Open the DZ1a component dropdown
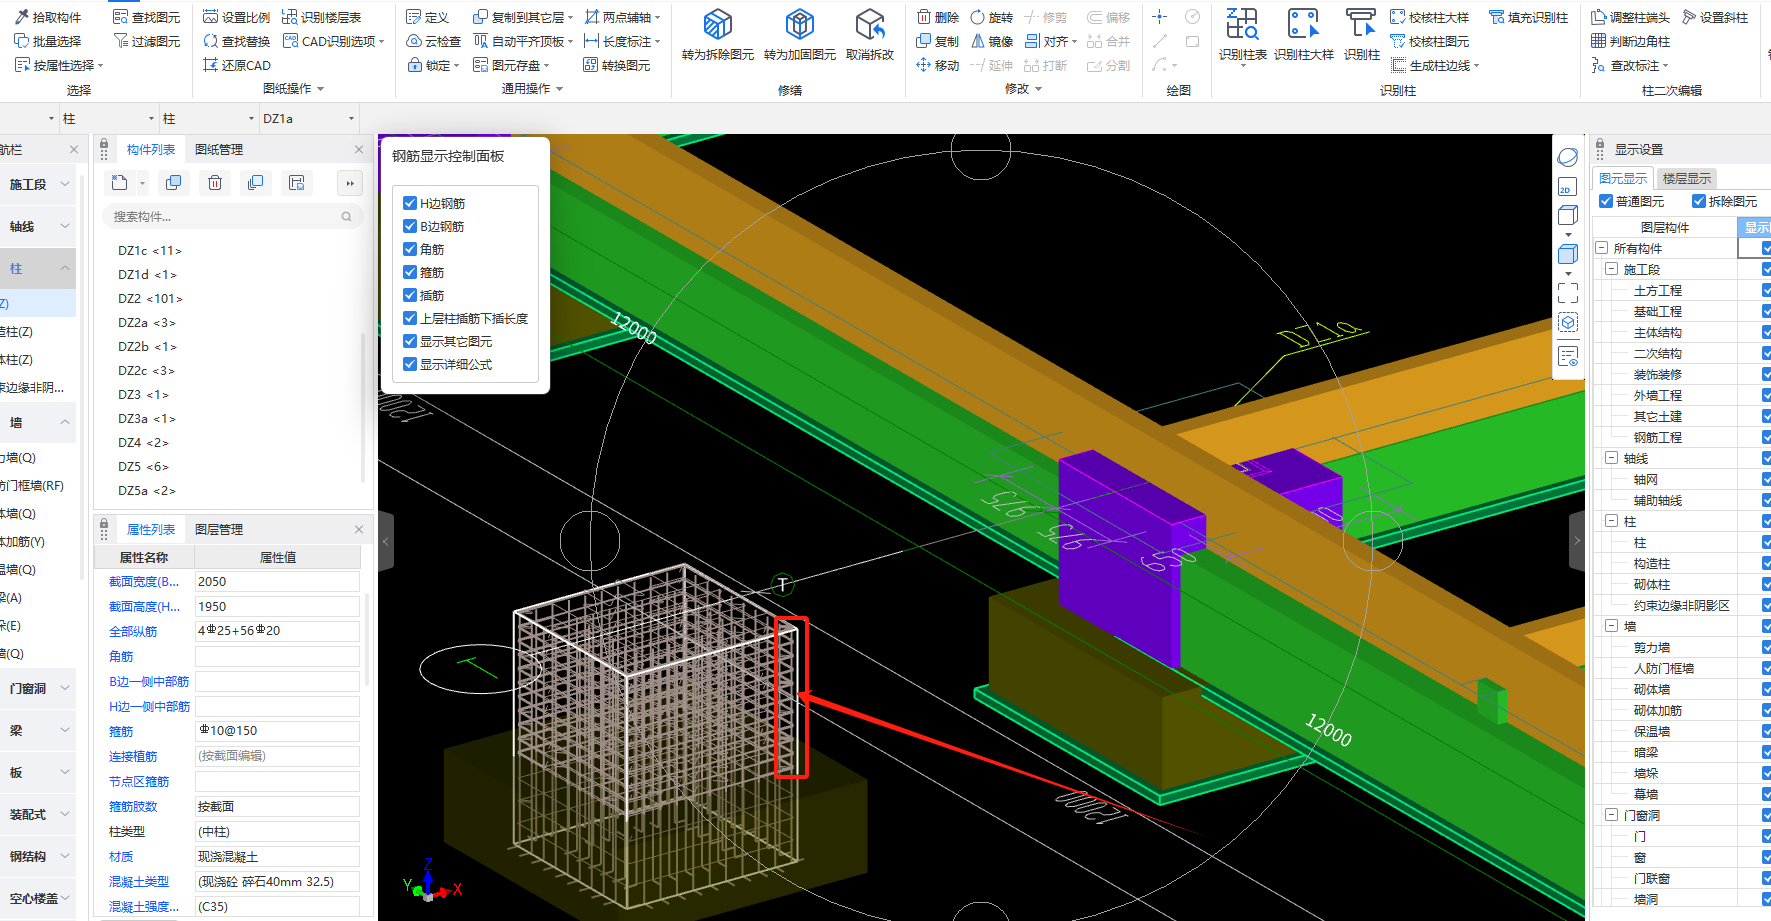 [351, 118]
